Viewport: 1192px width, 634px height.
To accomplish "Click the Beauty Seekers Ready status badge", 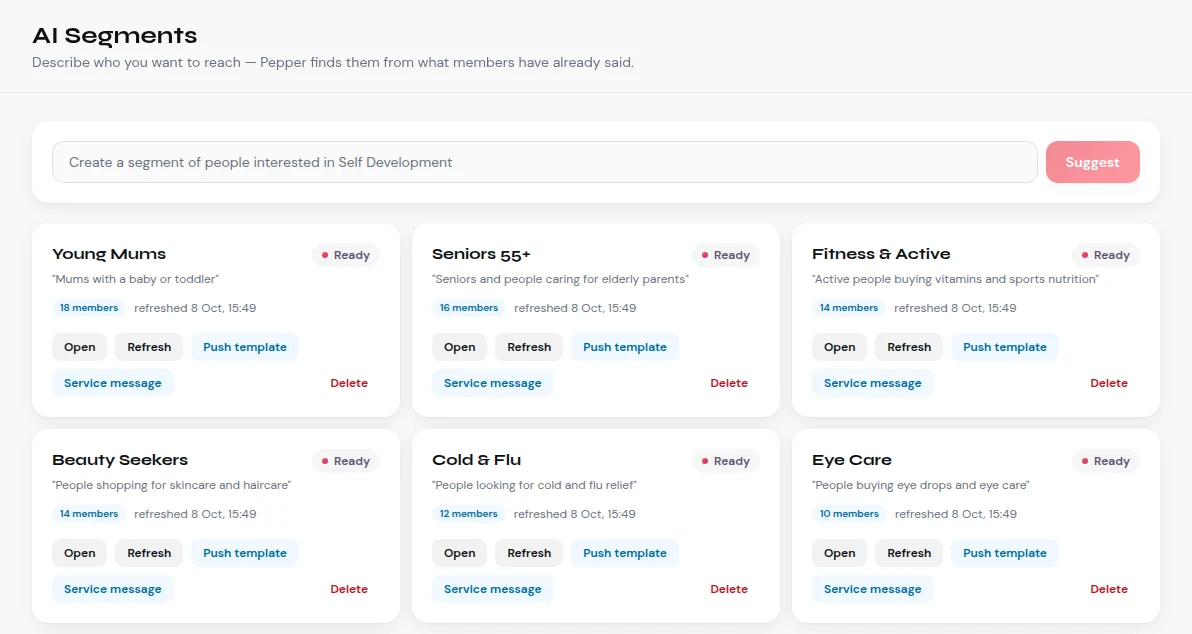I will pyautogui.click(x=346, y=461).
